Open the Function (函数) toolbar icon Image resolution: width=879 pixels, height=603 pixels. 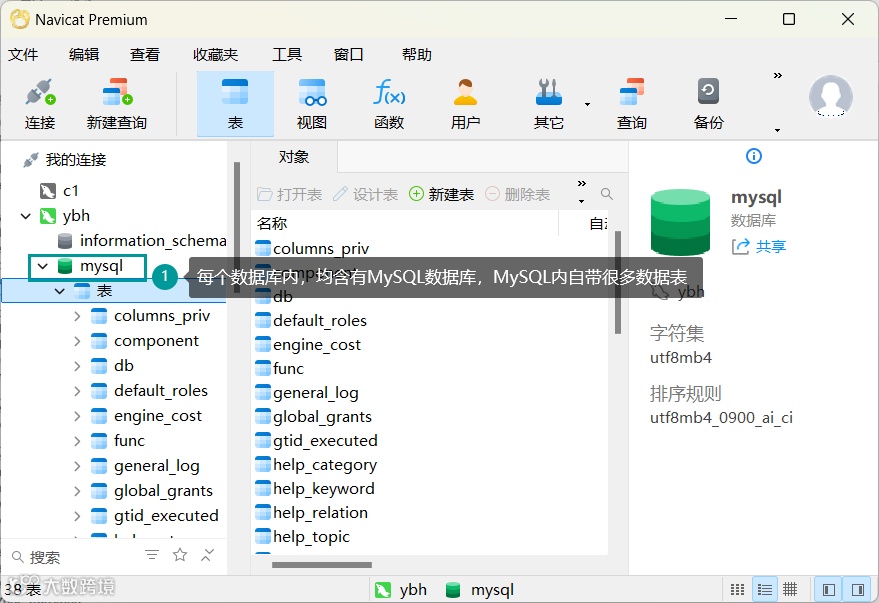click(x=389, y=104)
